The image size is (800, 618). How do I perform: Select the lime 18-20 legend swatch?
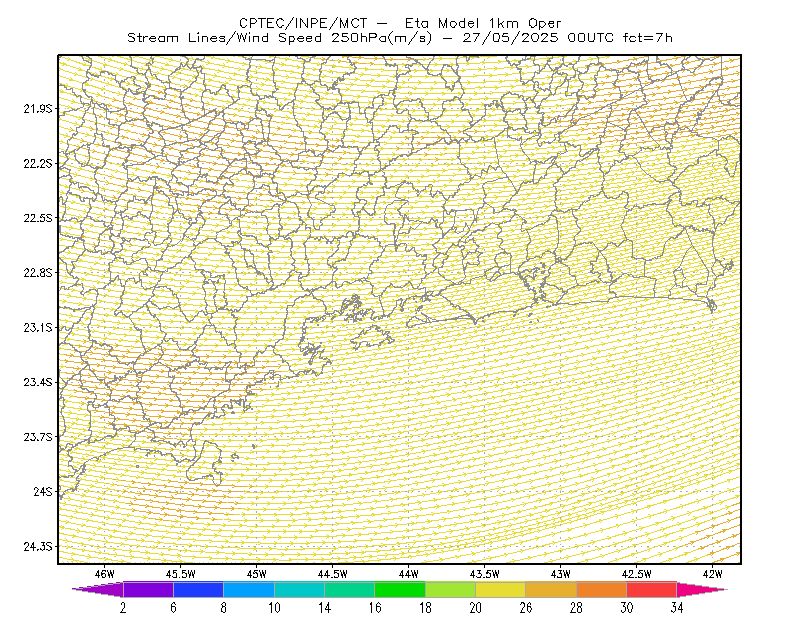click(x=451, y=589)
